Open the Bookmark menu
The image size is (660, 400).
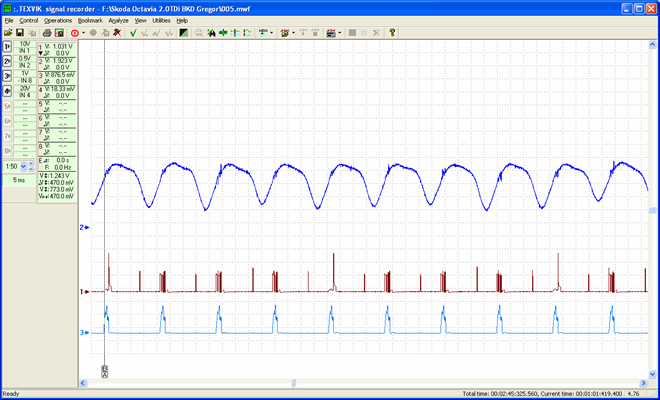[x=90, y=21]
